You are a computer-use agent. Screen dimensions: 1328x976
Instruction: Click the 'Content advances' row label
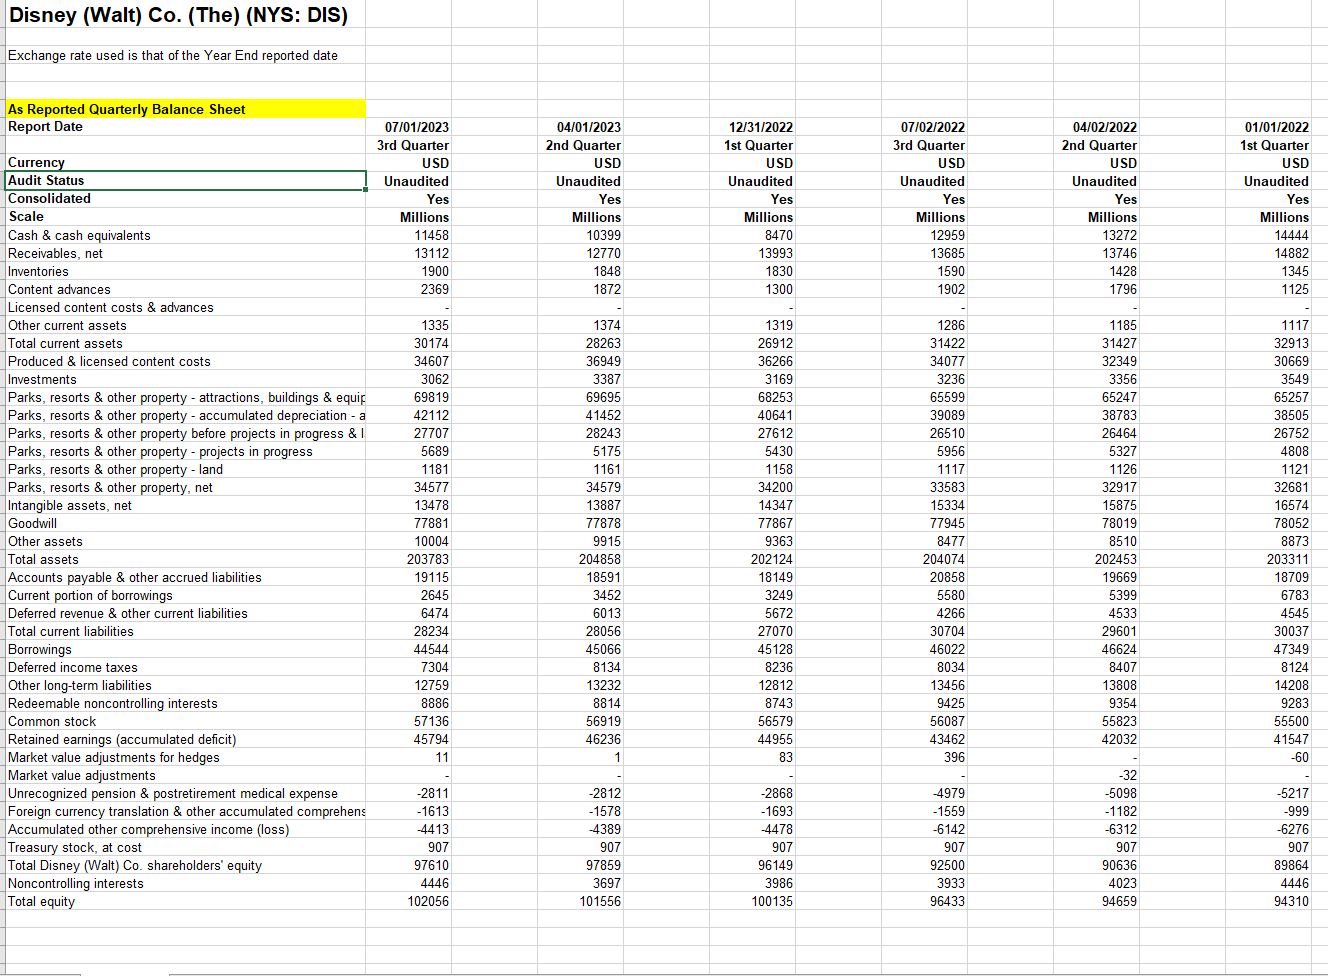click(59, 289)
